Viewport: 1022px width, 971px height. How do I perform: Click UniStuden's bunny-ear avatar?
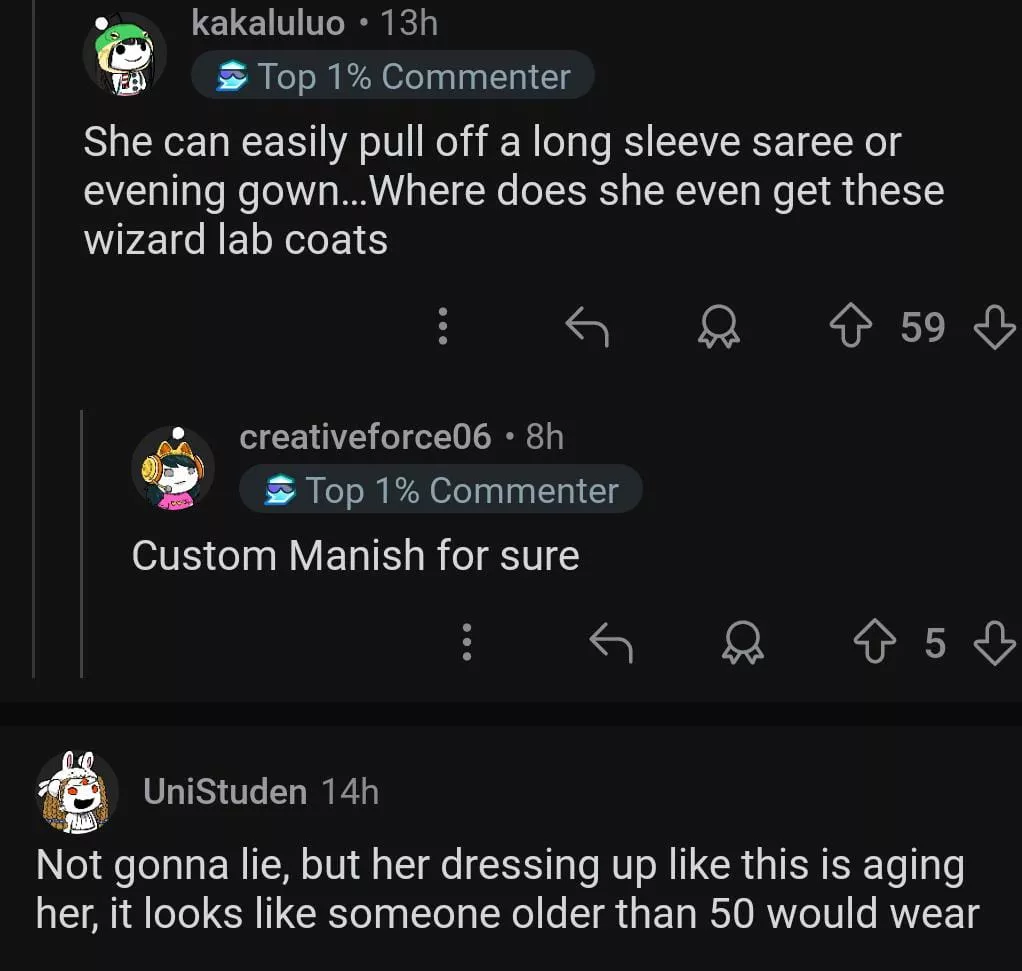pyautogui.click(x=77, y=791)
